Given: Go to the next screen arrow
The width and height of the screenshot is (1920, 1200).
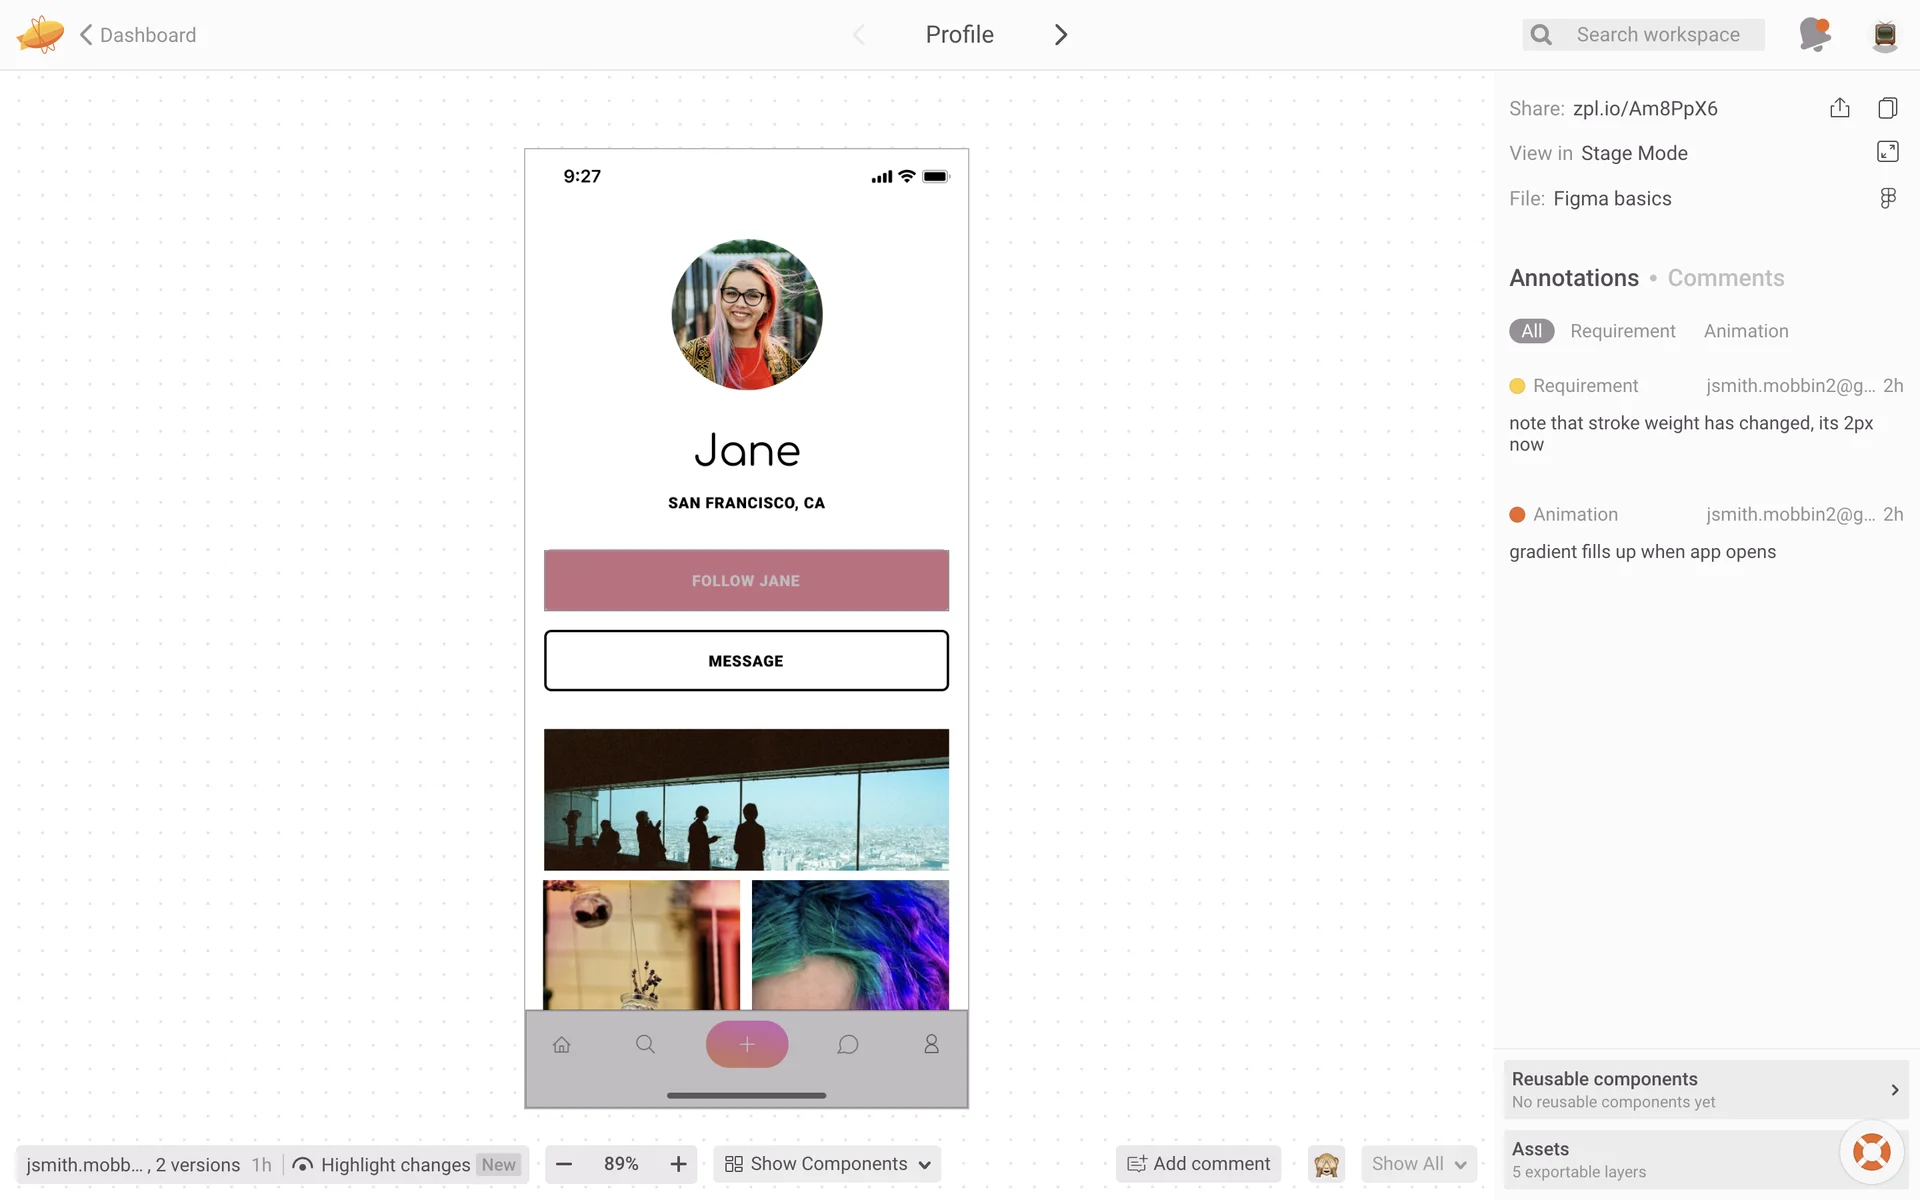Looking at the screenshot, I should point(1061,35).
